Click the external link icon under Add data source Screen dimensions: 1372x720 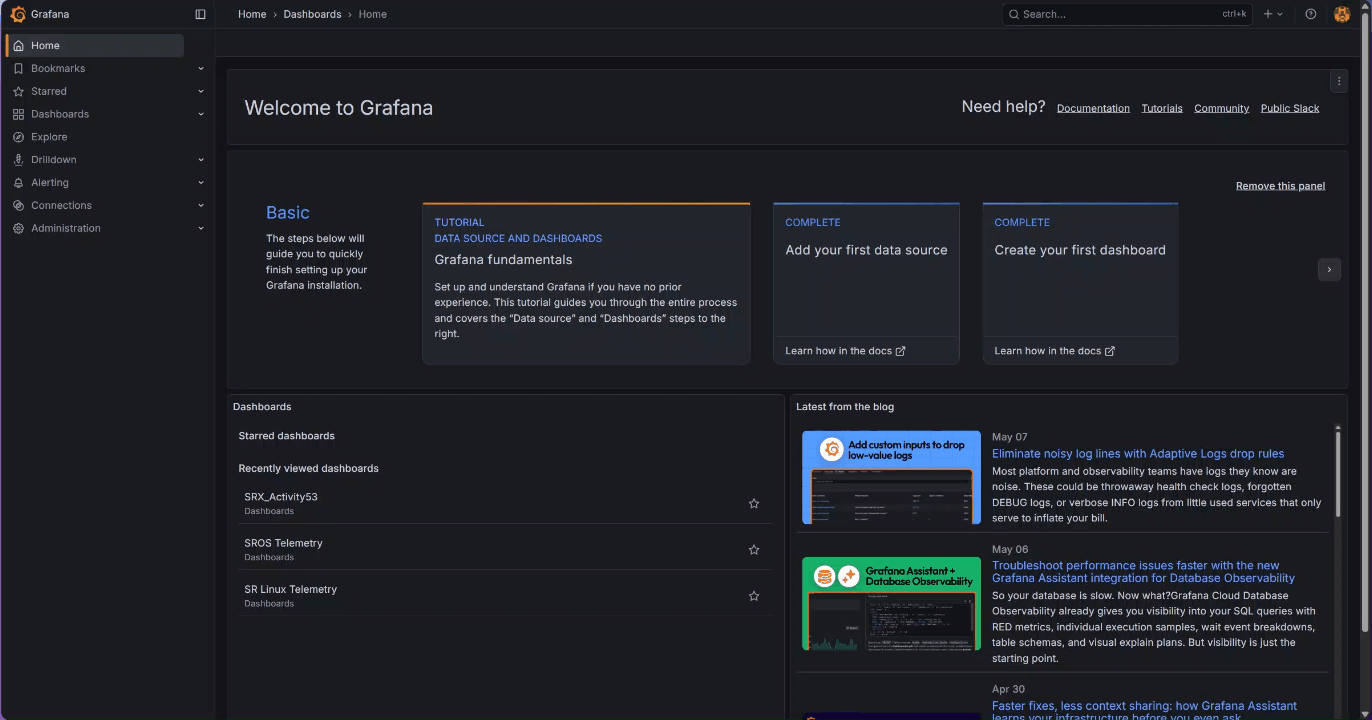[x=901, y=351]
